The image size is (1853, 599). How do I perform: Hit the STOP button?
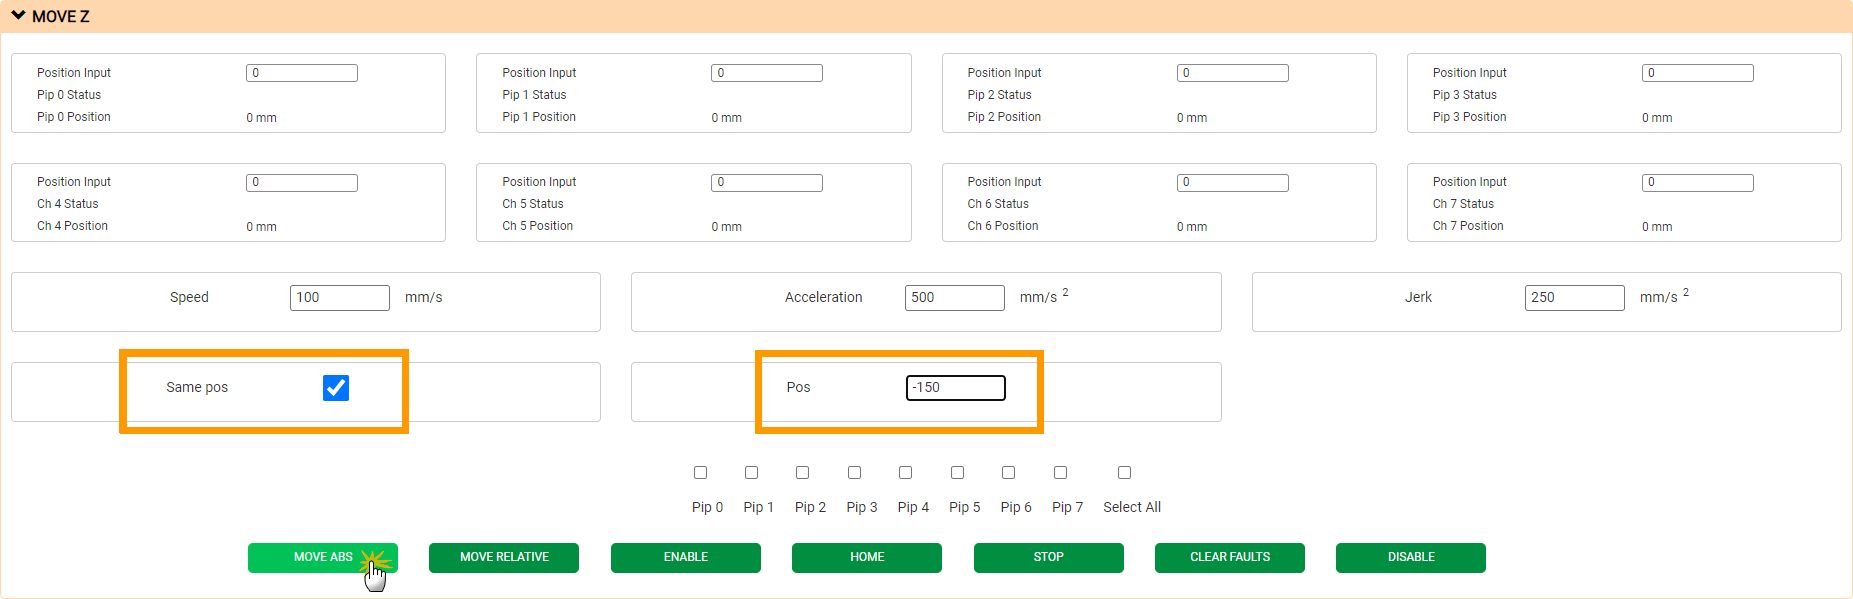[1048, 557]
